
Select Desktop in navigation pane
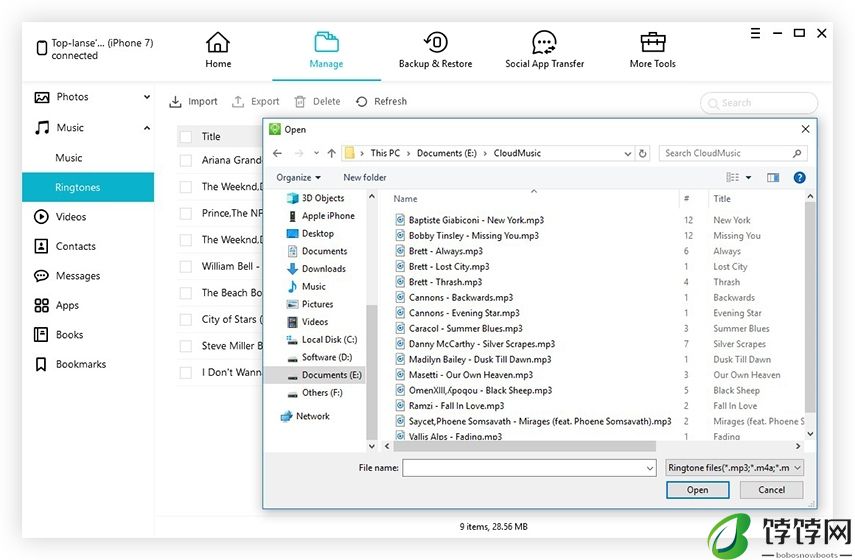[x=310, y=233]
